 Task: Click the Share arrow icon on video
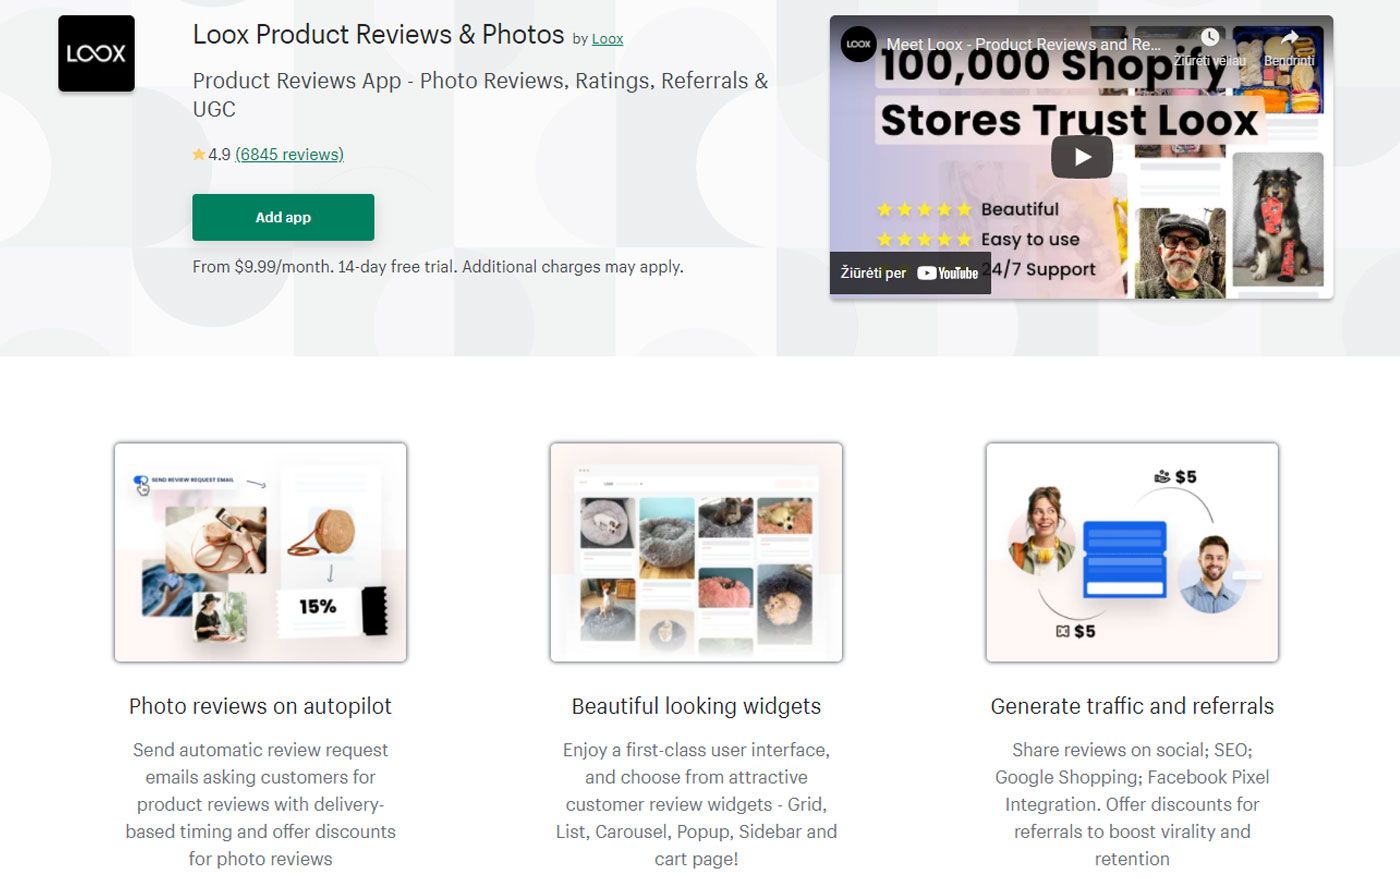coord(1289,38)
